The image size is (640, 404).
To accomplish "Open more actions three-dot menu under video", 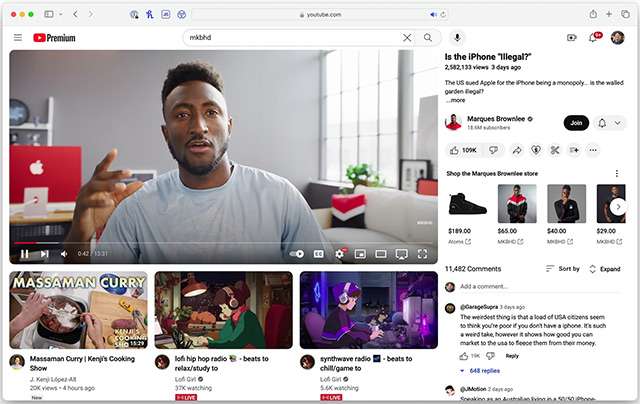I will (x=593, y=150).
